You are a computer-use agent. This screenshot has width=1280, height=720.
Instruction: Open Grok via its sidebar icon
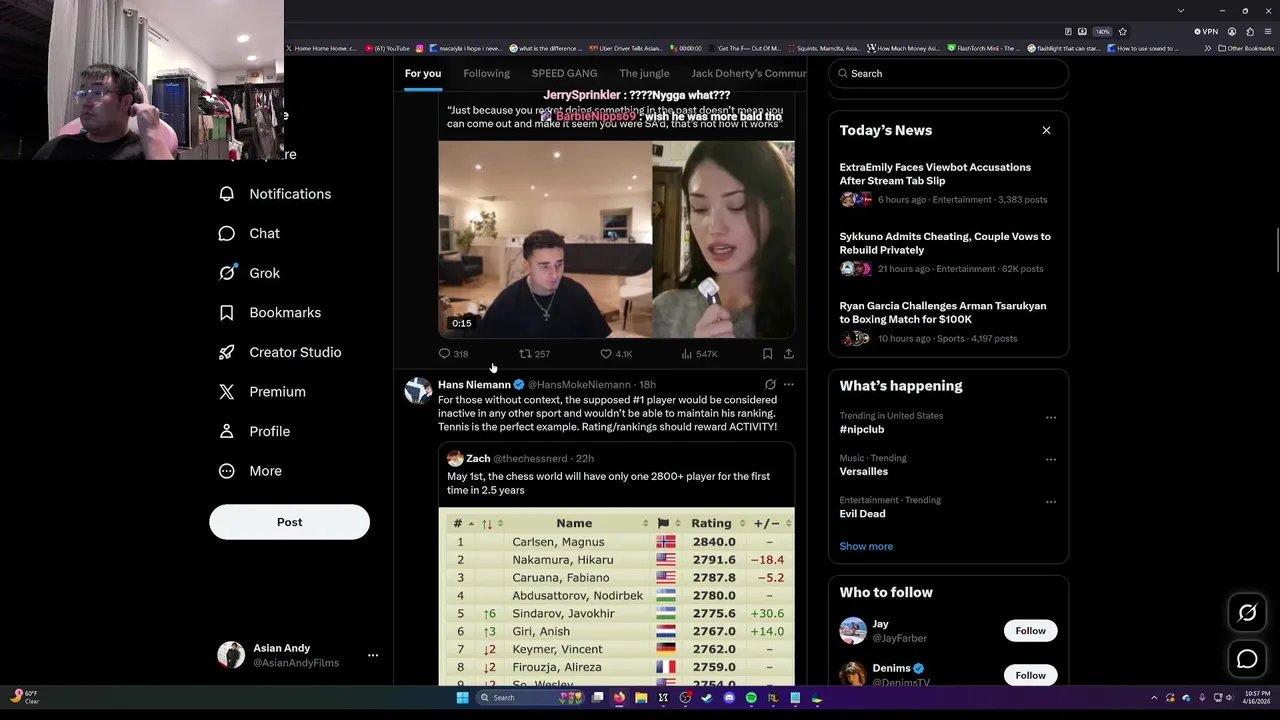[227, 273]
